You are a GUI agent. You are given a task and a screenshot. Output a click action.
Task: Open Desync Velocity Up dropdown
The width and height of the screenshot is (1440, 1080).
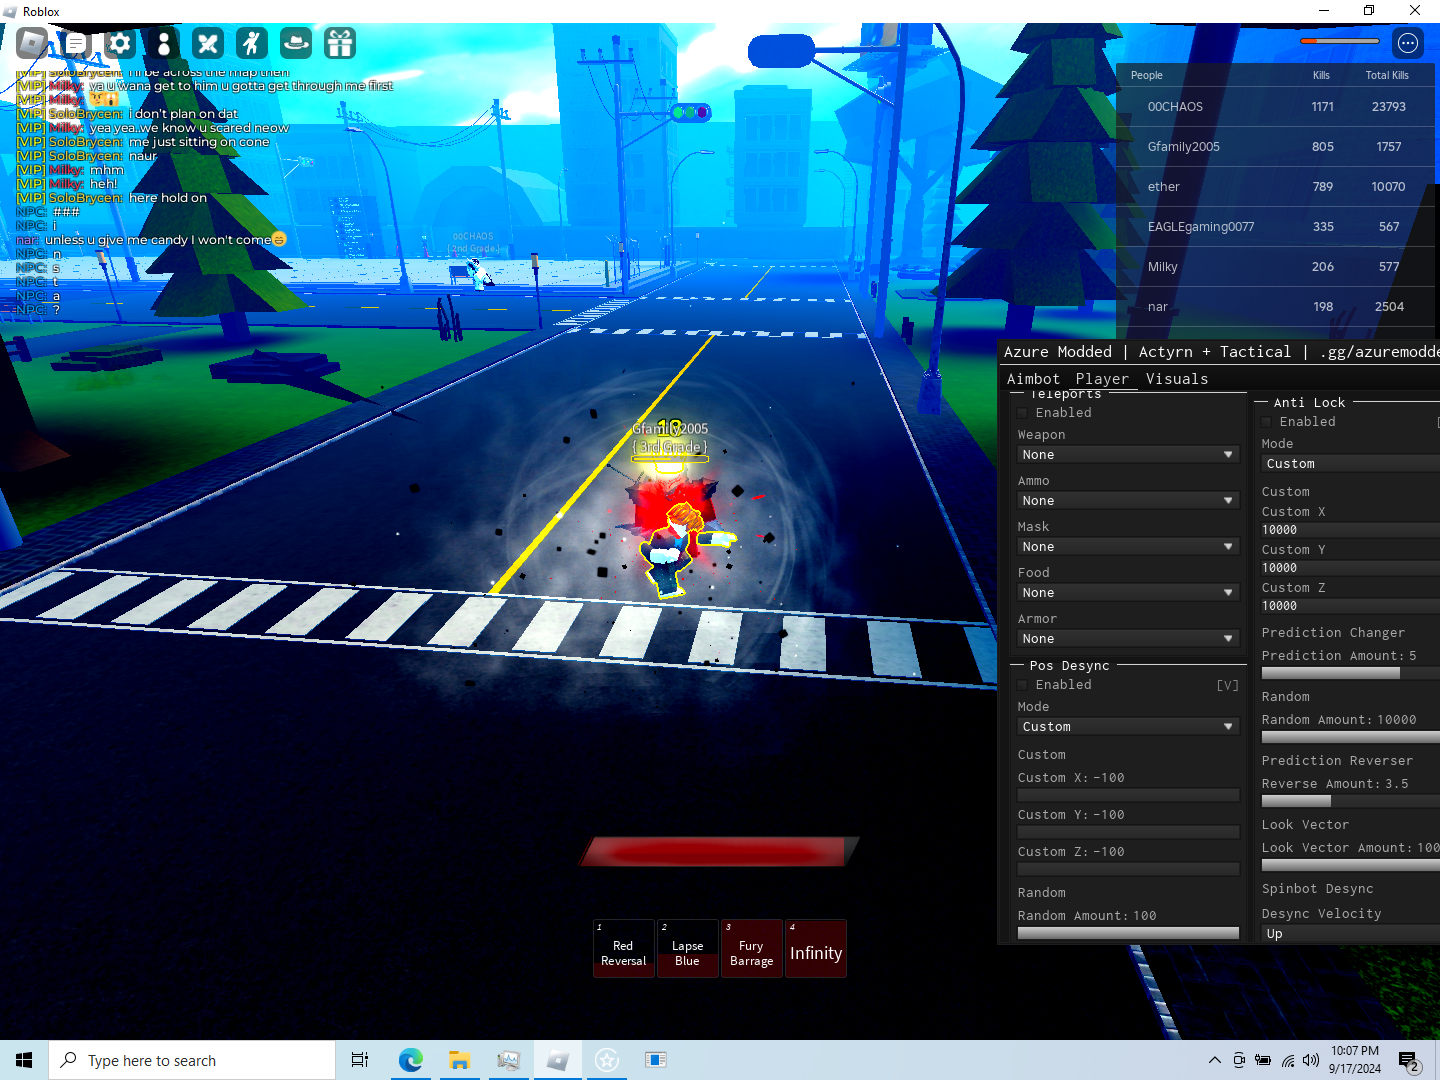point(1350,934)
